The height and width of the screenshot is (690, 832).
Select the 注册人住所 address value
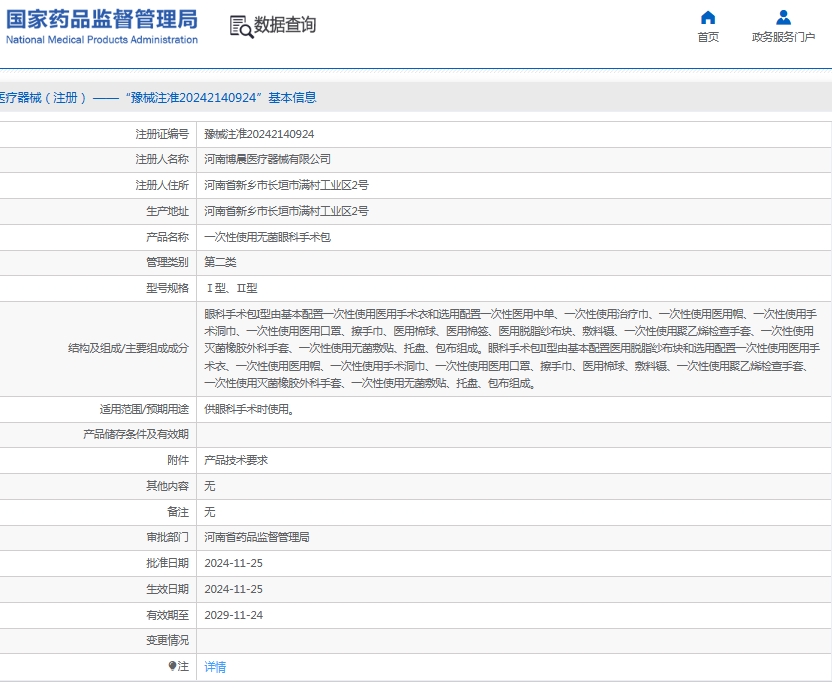286,185
